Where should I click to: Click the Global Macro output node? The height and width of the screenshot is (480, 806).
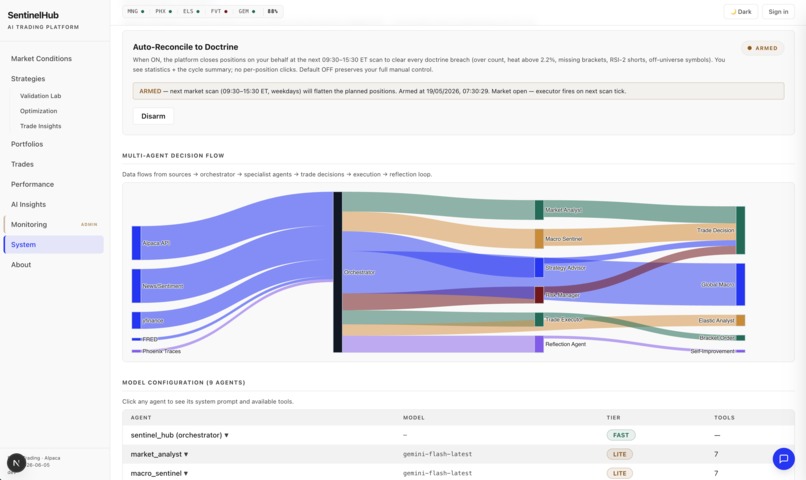coord(741,284)
